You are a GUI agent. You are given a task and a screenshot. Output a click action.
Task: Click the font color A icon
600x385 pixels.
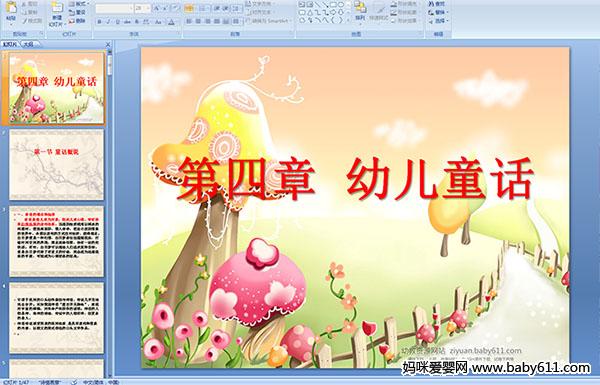click(x=171, y=22)
